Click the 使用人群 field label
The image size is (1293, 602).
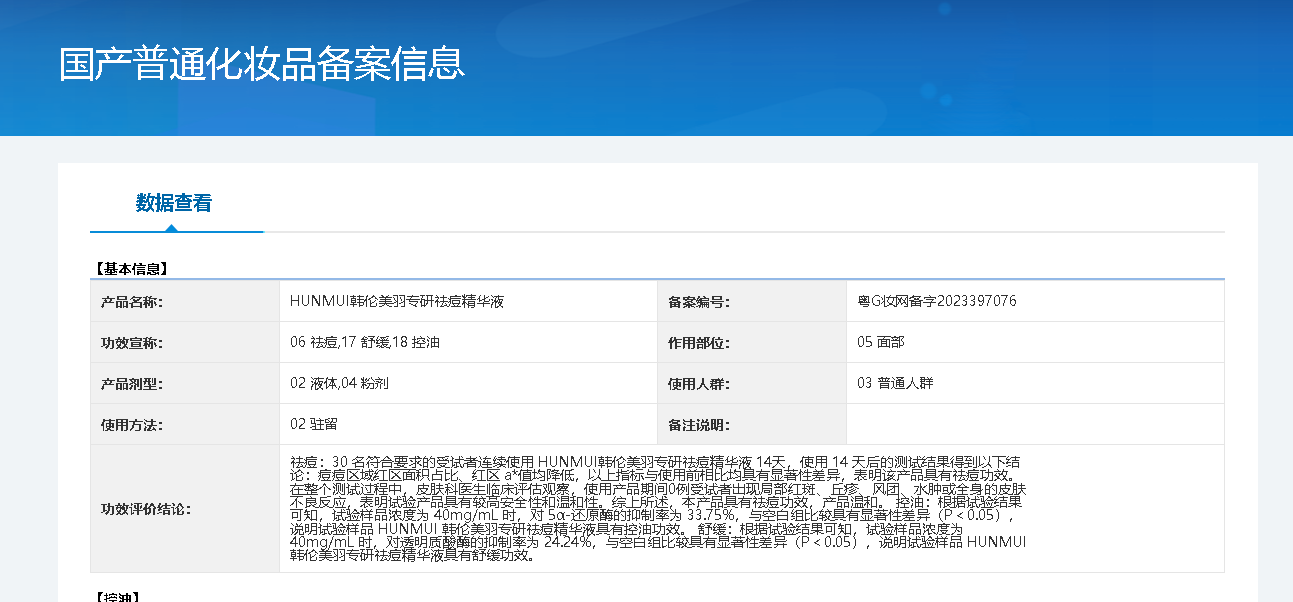pos(699,384)
